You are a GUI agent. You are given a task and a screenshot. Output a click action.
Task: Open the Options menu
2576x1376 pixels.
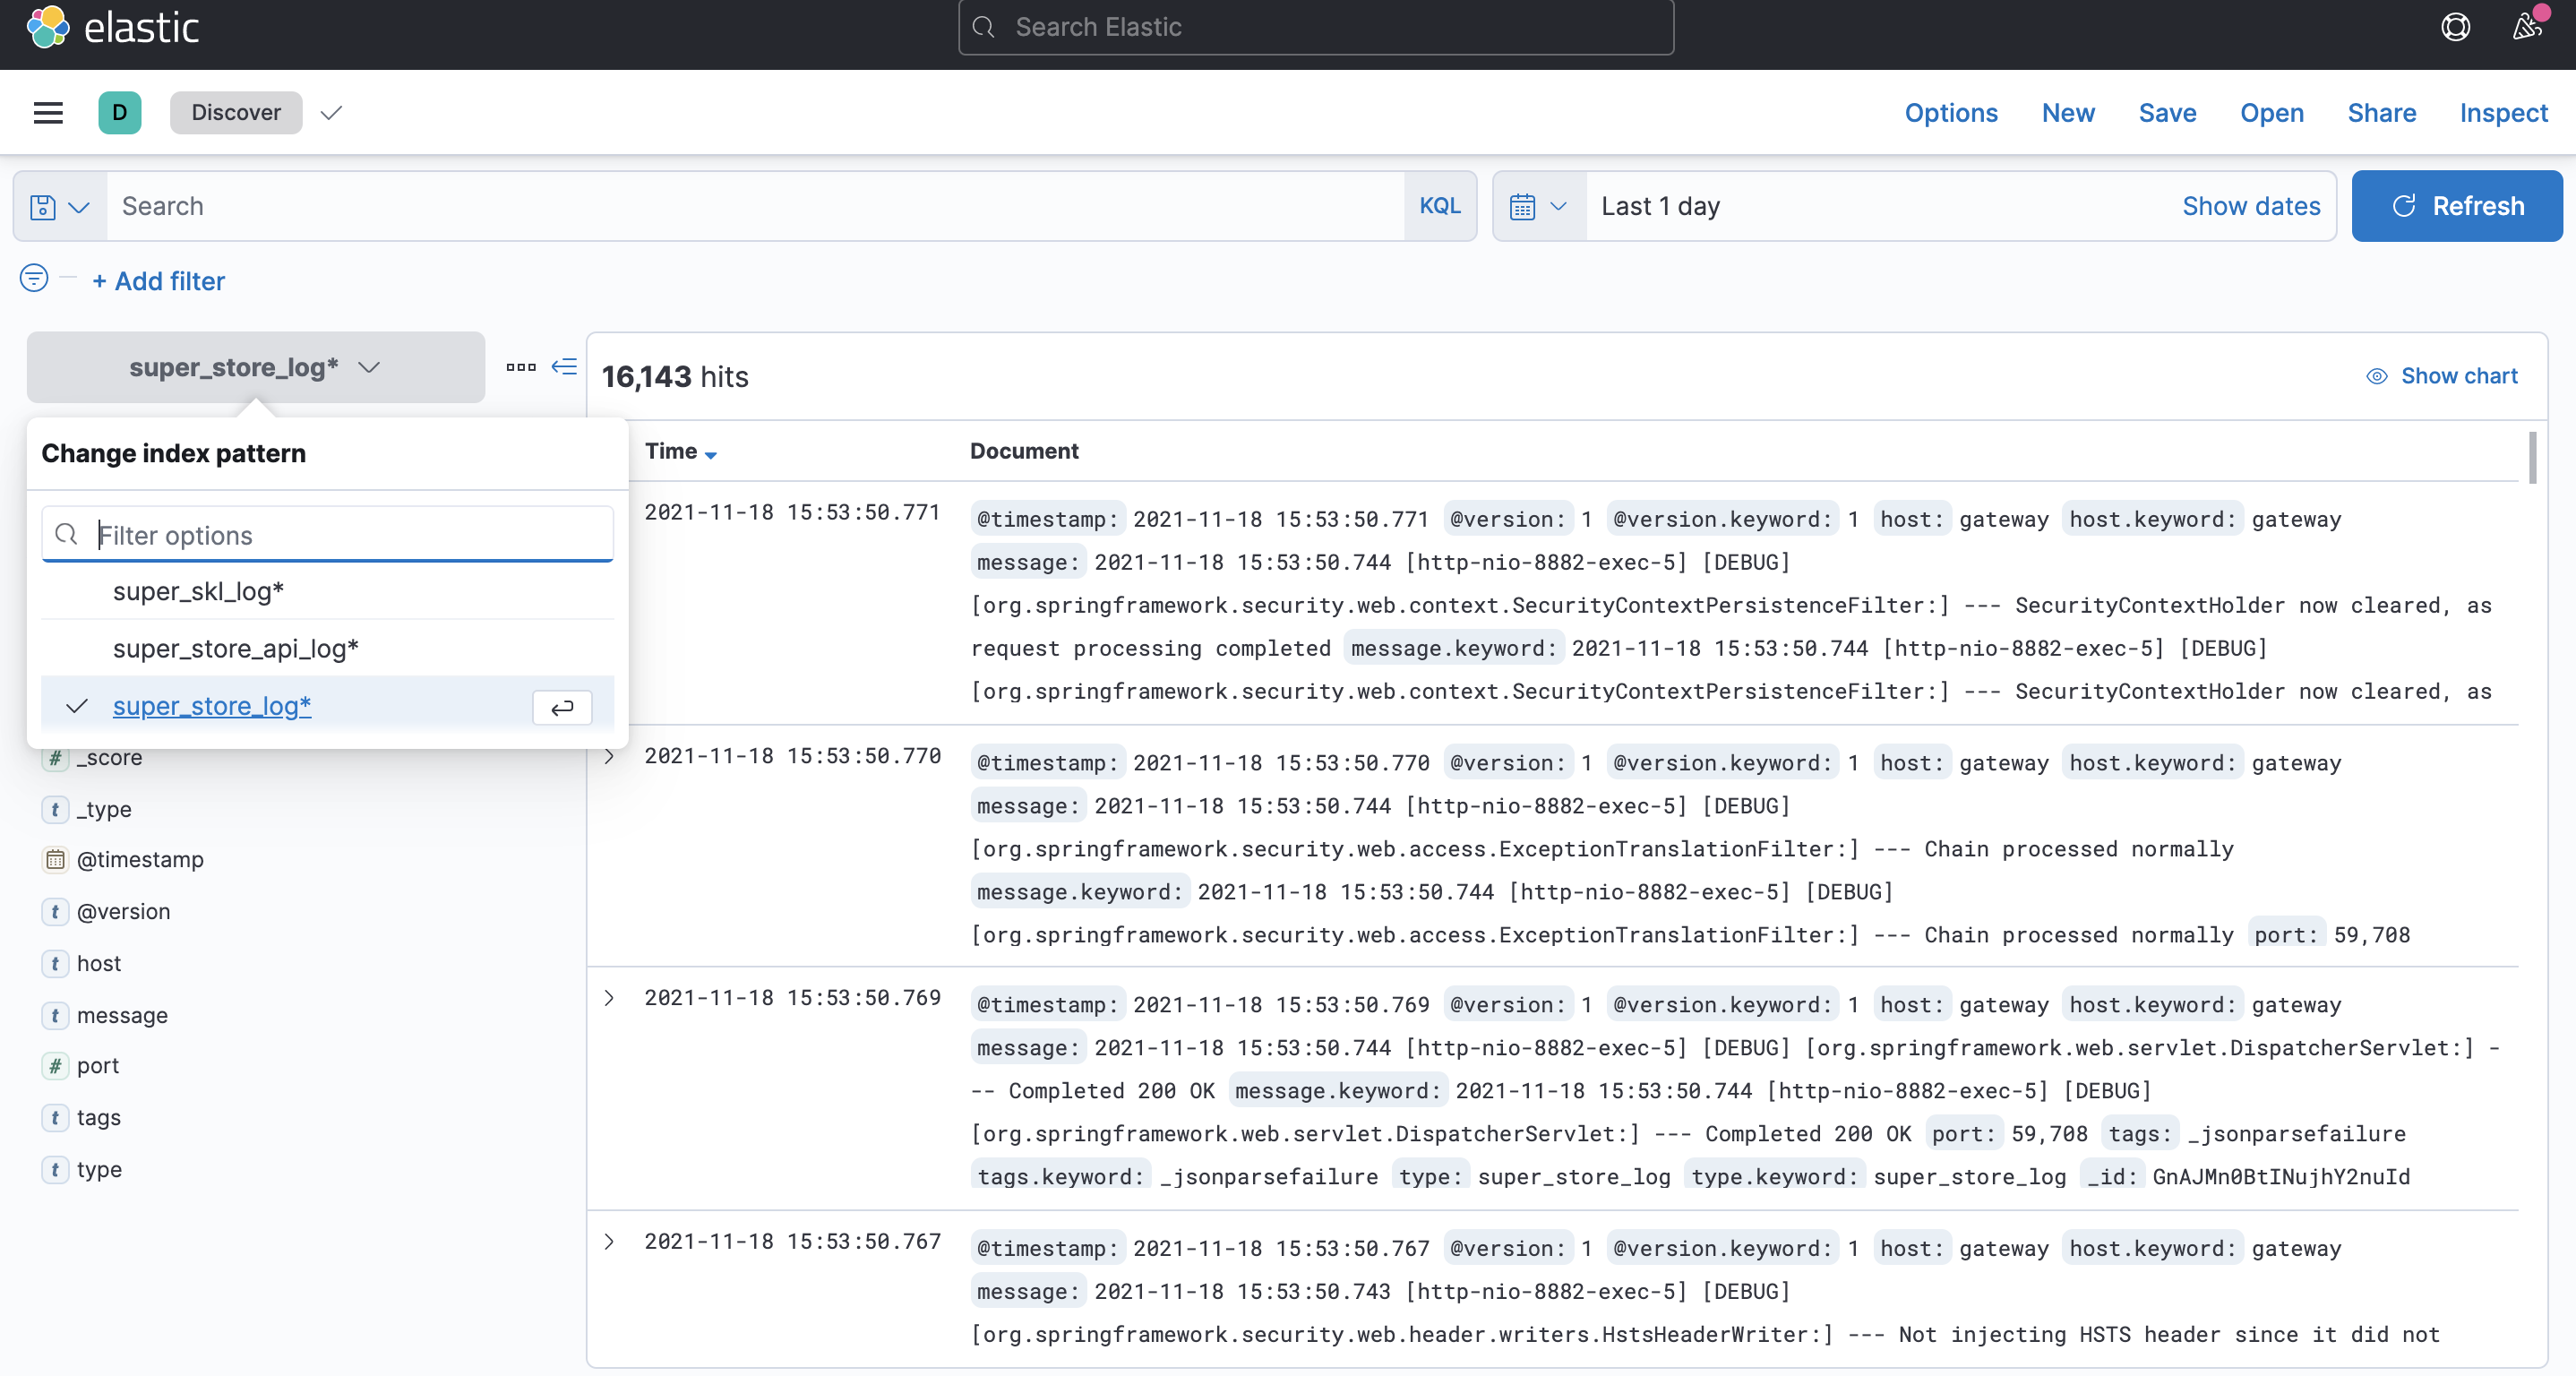point(1951,113)
